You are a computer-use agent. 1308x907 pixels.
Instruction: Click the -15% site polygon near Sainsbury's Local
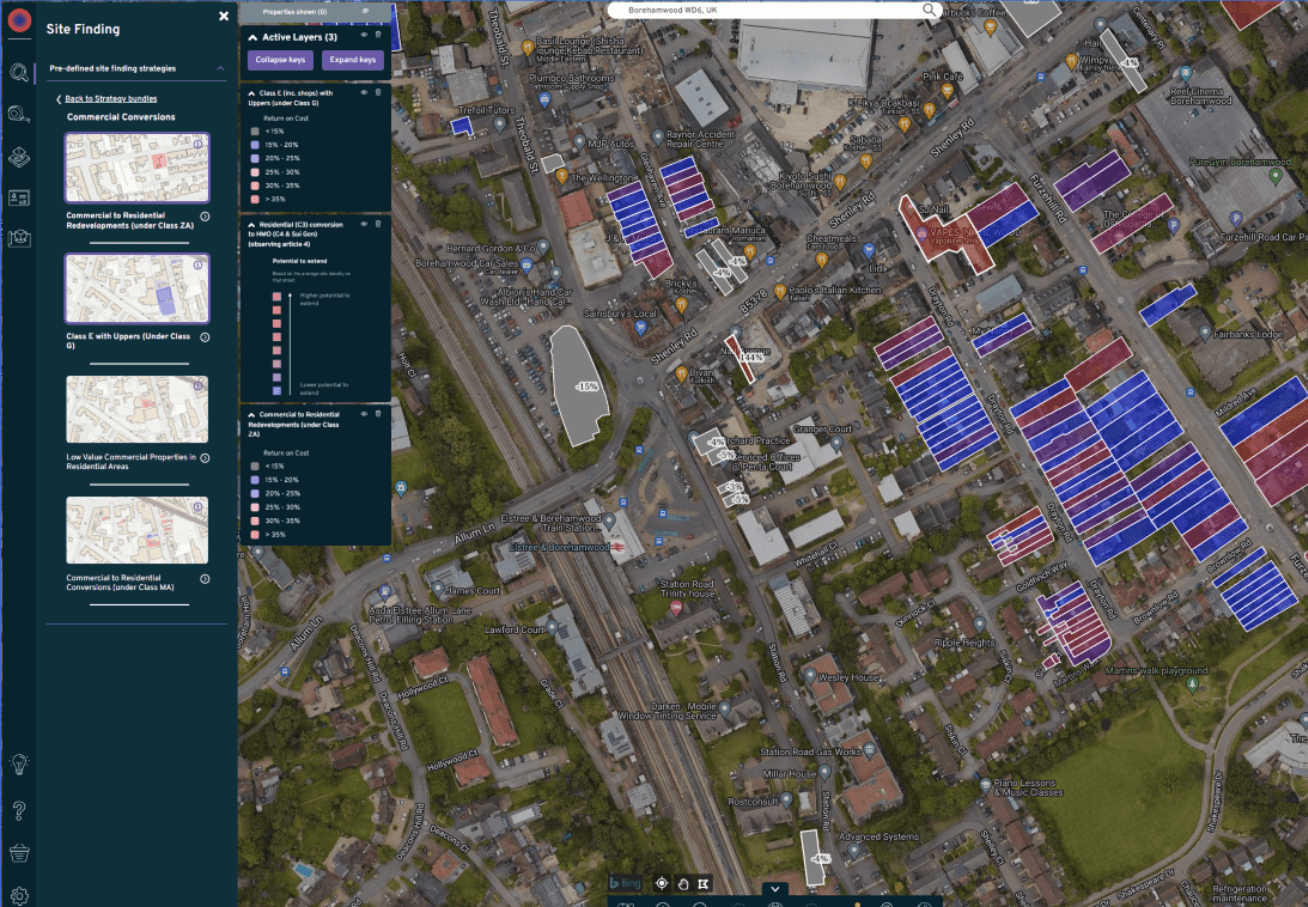click(x=579, y=384)
